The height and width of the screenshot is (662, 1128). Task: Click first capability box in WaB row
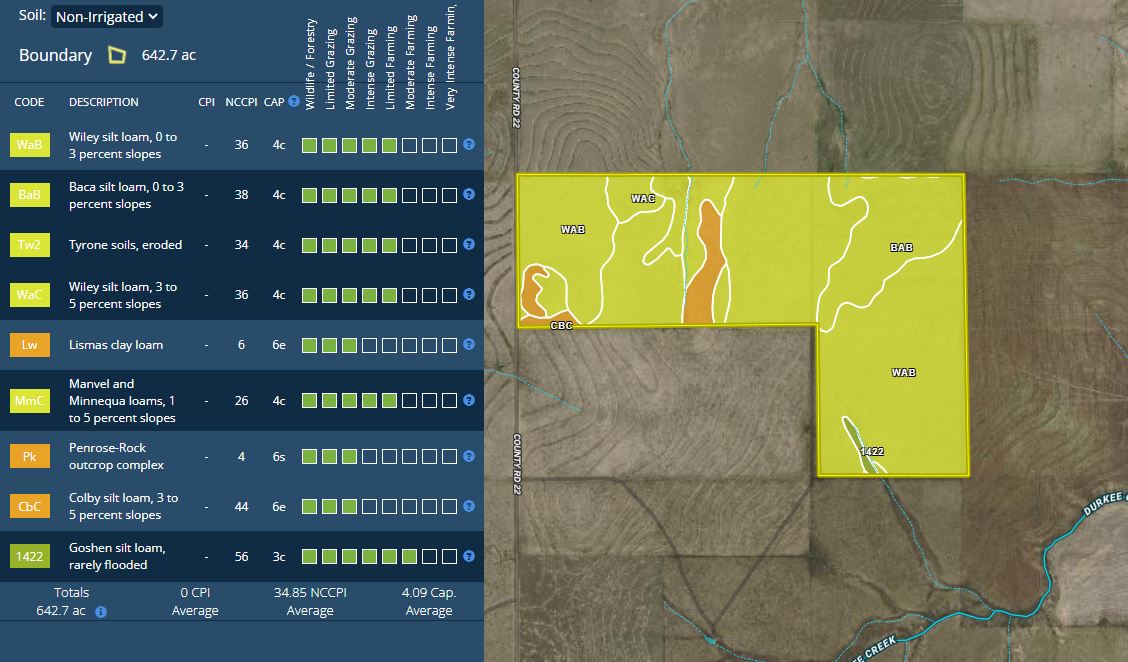[x=310, y=145]
